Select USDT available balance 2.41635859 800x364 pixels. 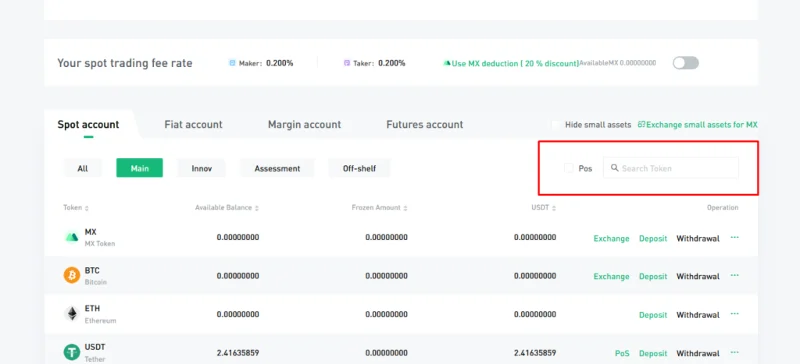click(238, 353)
